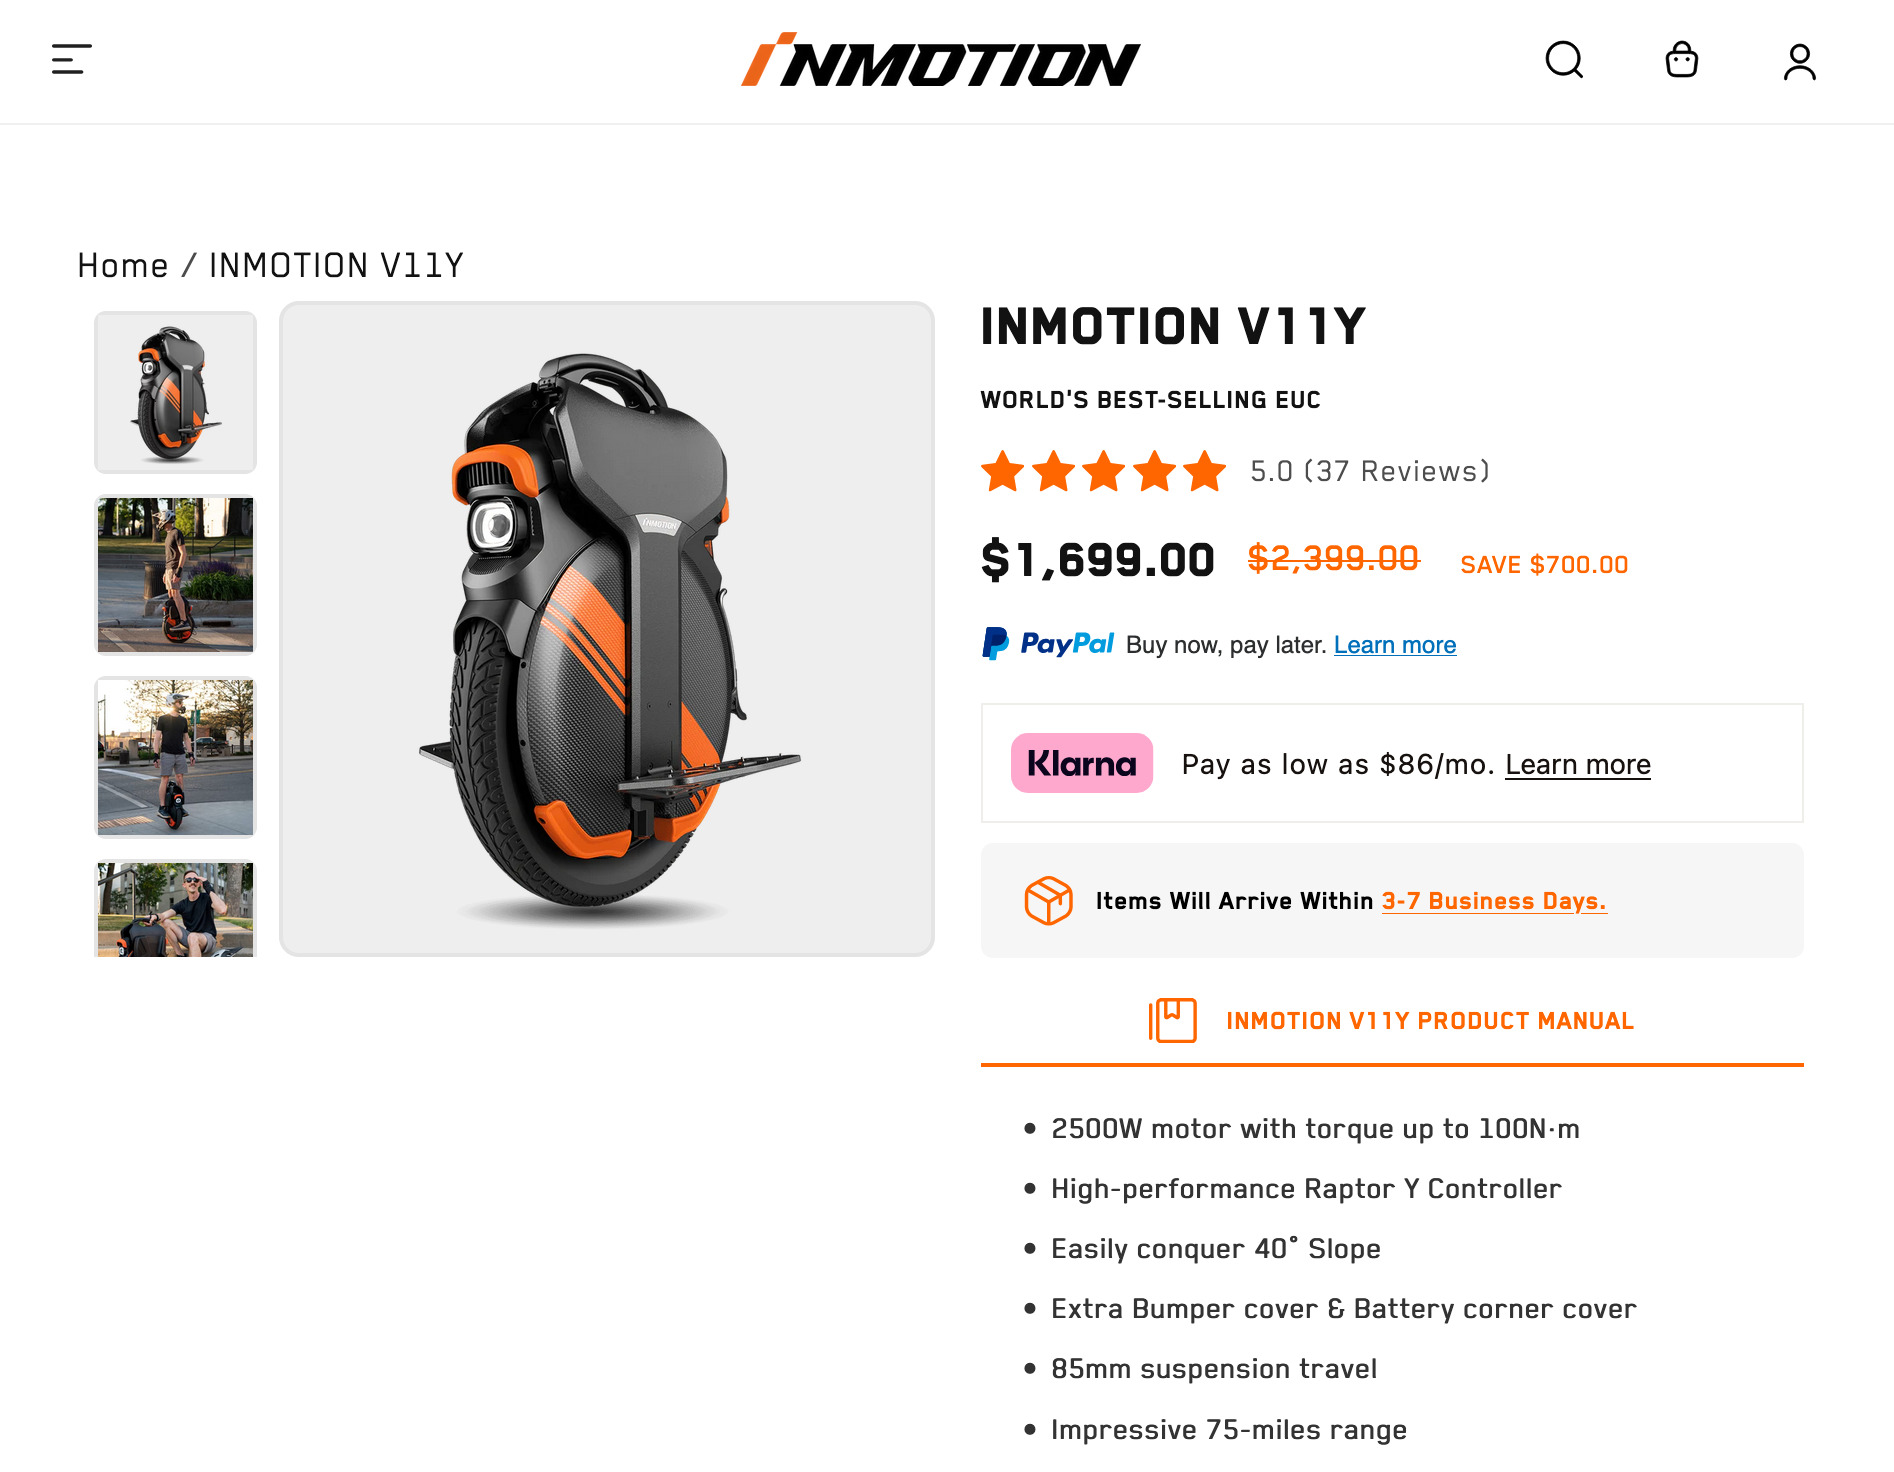Click the product manual book icon

click(1172, 1020)
